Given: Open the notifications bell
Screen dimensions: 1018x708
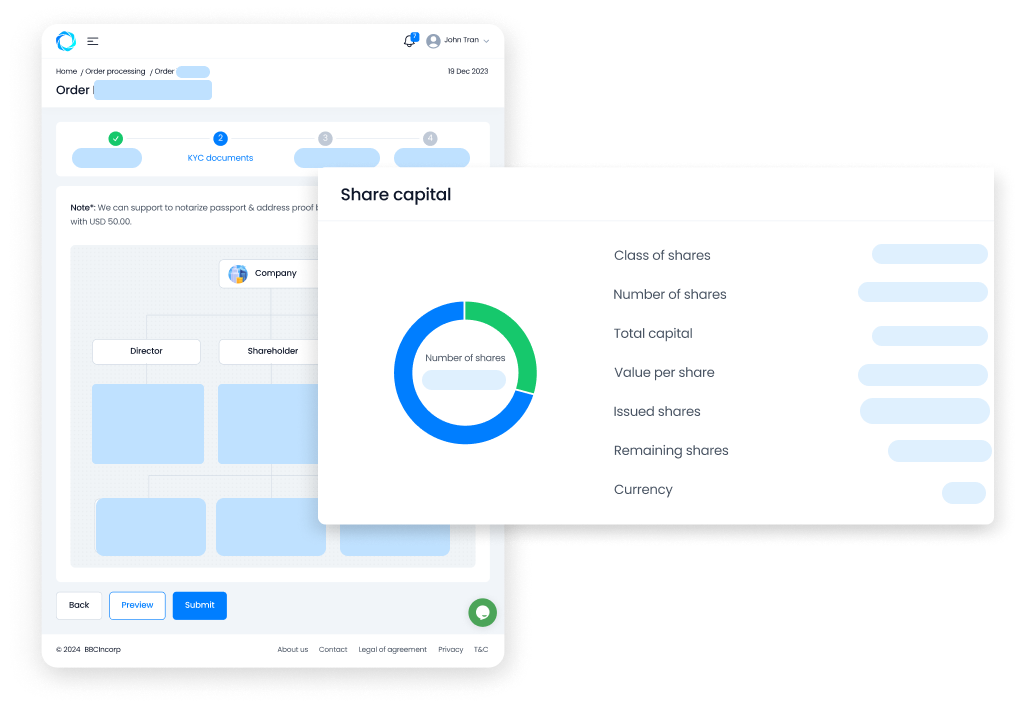Looking at the screenshot, I should tap(409, 41).
